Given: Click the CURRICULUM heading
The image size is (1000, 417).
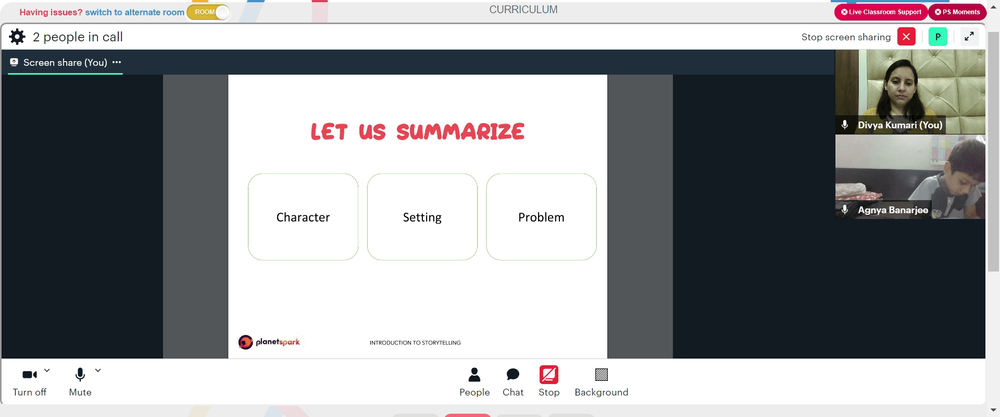Looking at the screenshot, I should point(524,10).
